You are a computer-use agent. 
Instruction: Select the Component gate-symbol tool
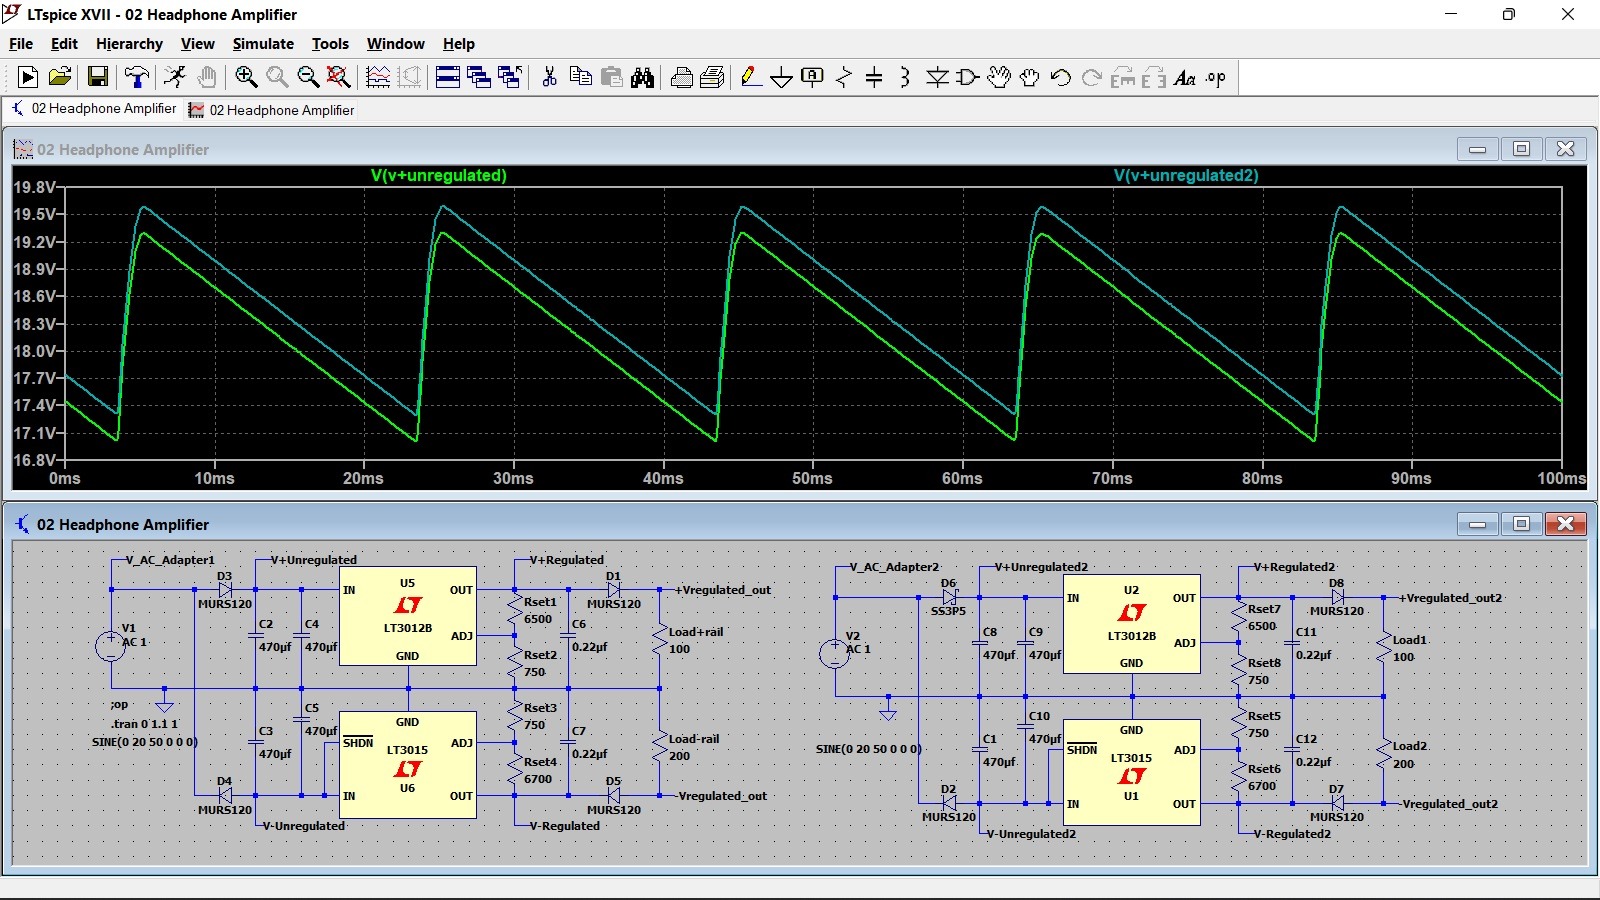click(x=967, y=77)
